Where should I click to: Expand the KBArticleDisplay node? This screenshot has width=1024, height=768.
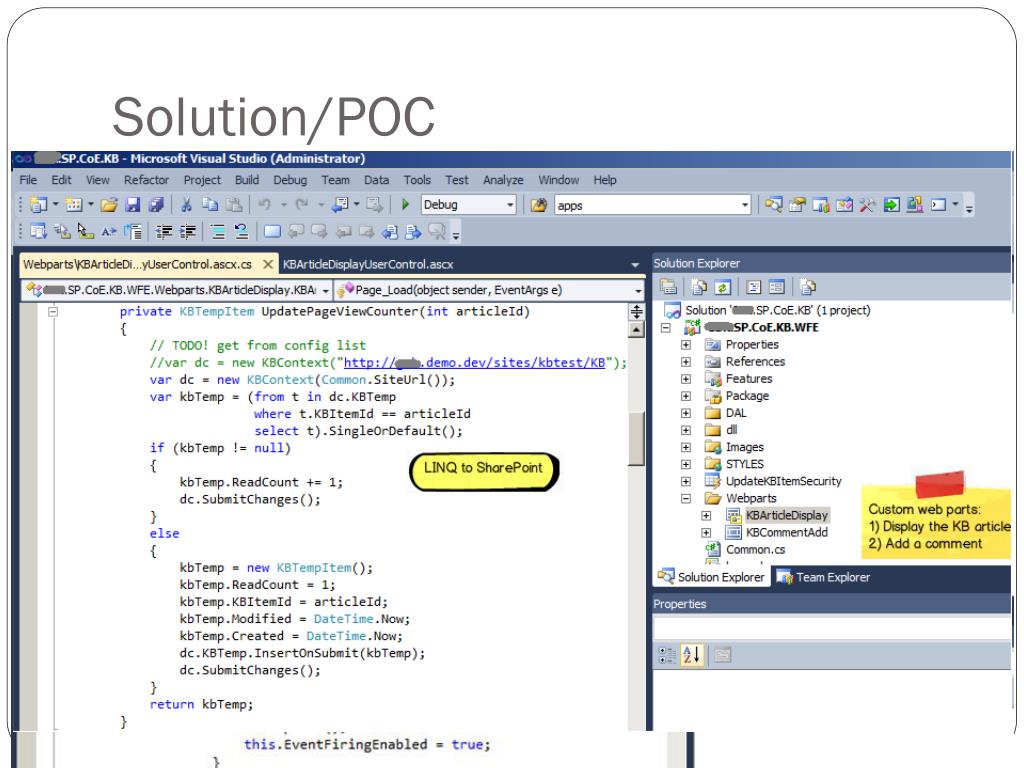(x=706, y=515)
